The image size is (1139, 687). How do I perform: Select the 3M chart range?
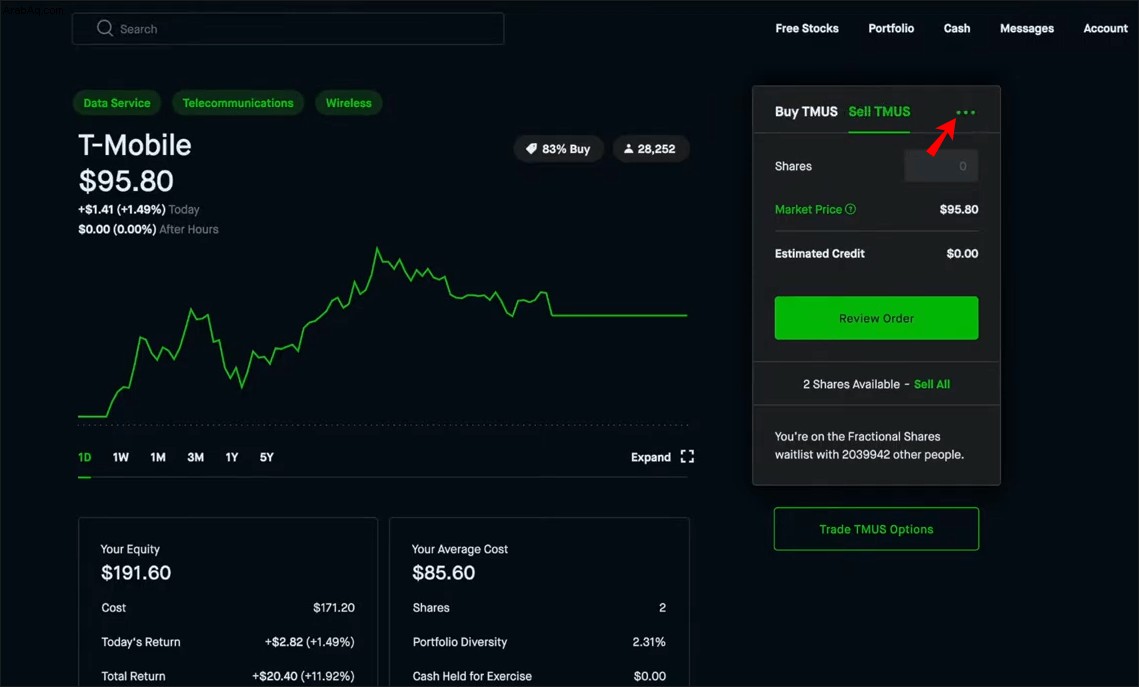[x=195, y=458]
